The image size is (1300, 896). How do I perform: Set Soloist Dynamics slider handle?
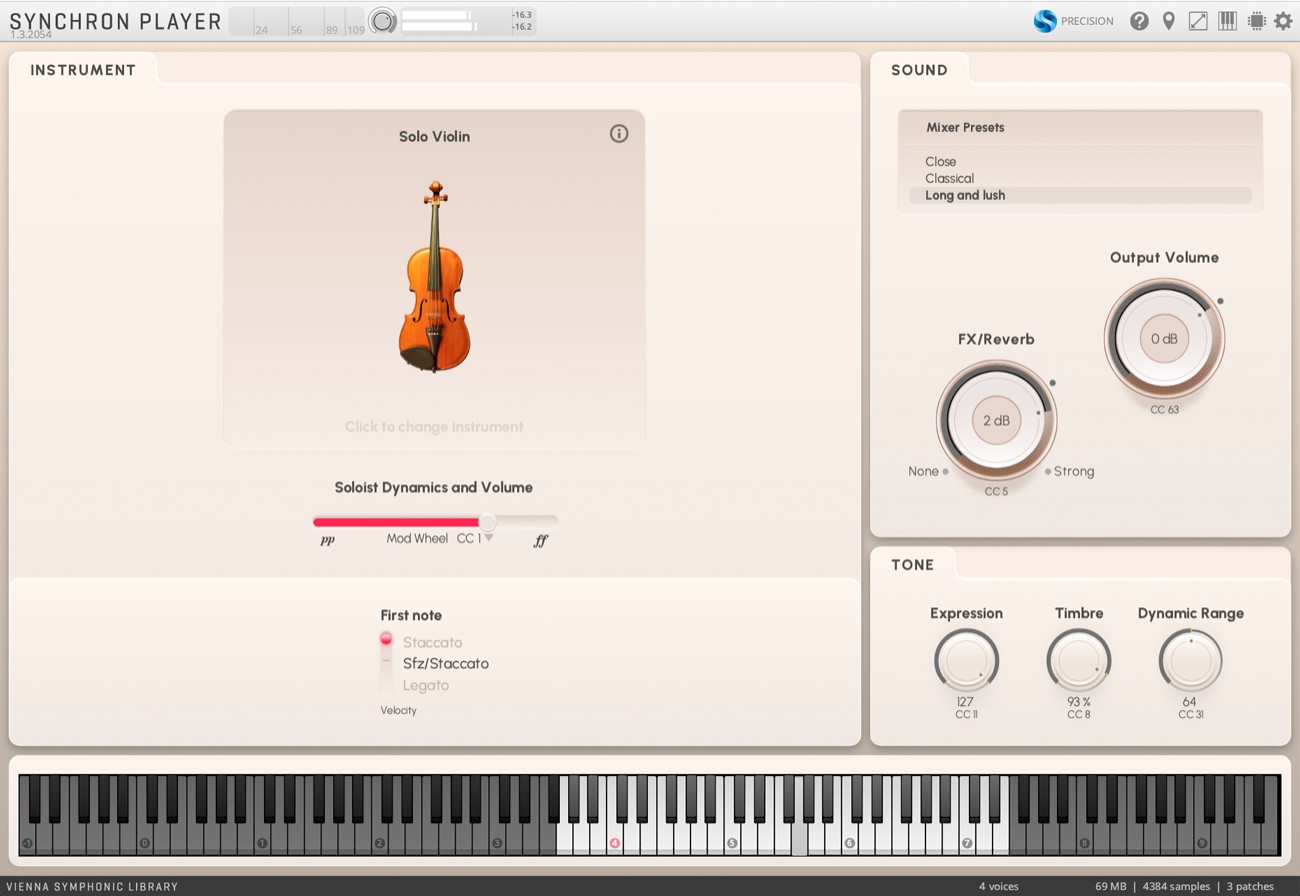488,521
